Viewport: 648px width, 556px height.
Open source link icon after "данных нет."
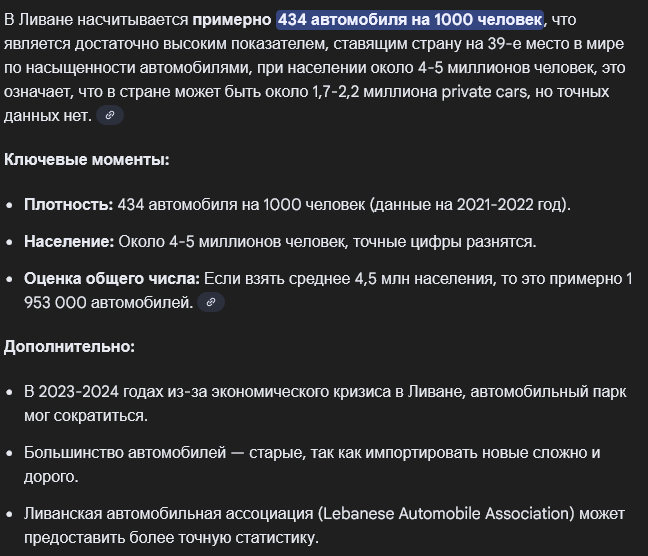pyautogui.click(x=110, y=115)
